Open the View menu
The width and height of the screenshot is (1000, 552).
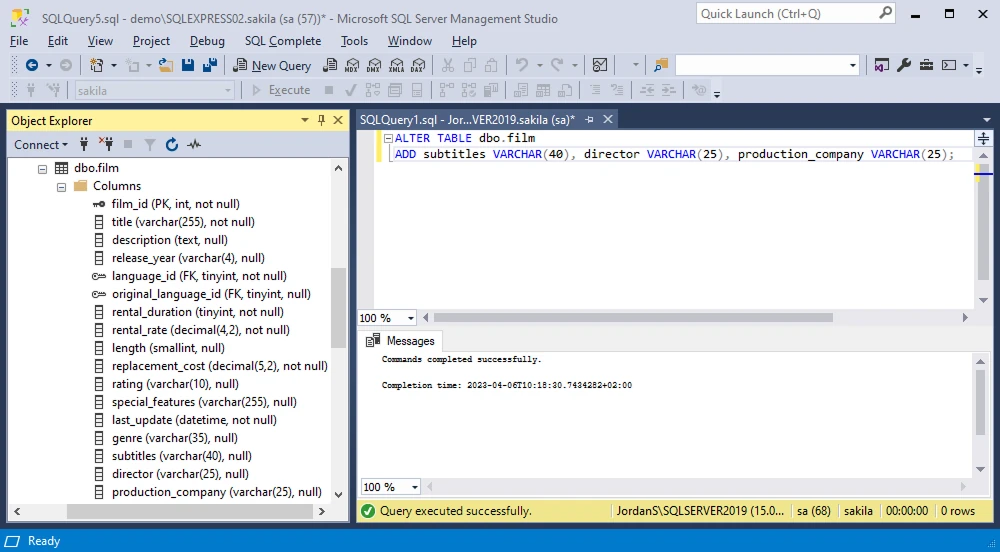[x=100, y=41]
